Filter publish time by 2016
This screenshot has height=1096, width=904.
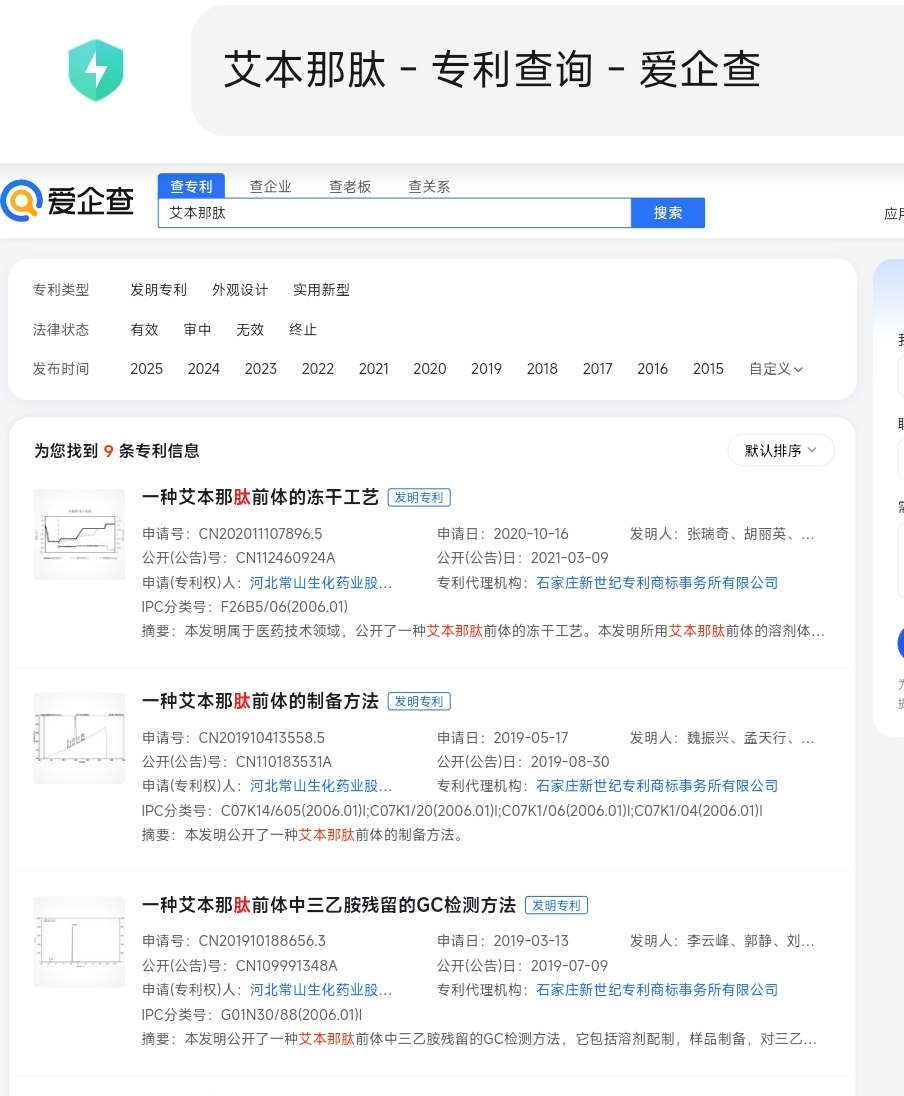tap(652, 368)
